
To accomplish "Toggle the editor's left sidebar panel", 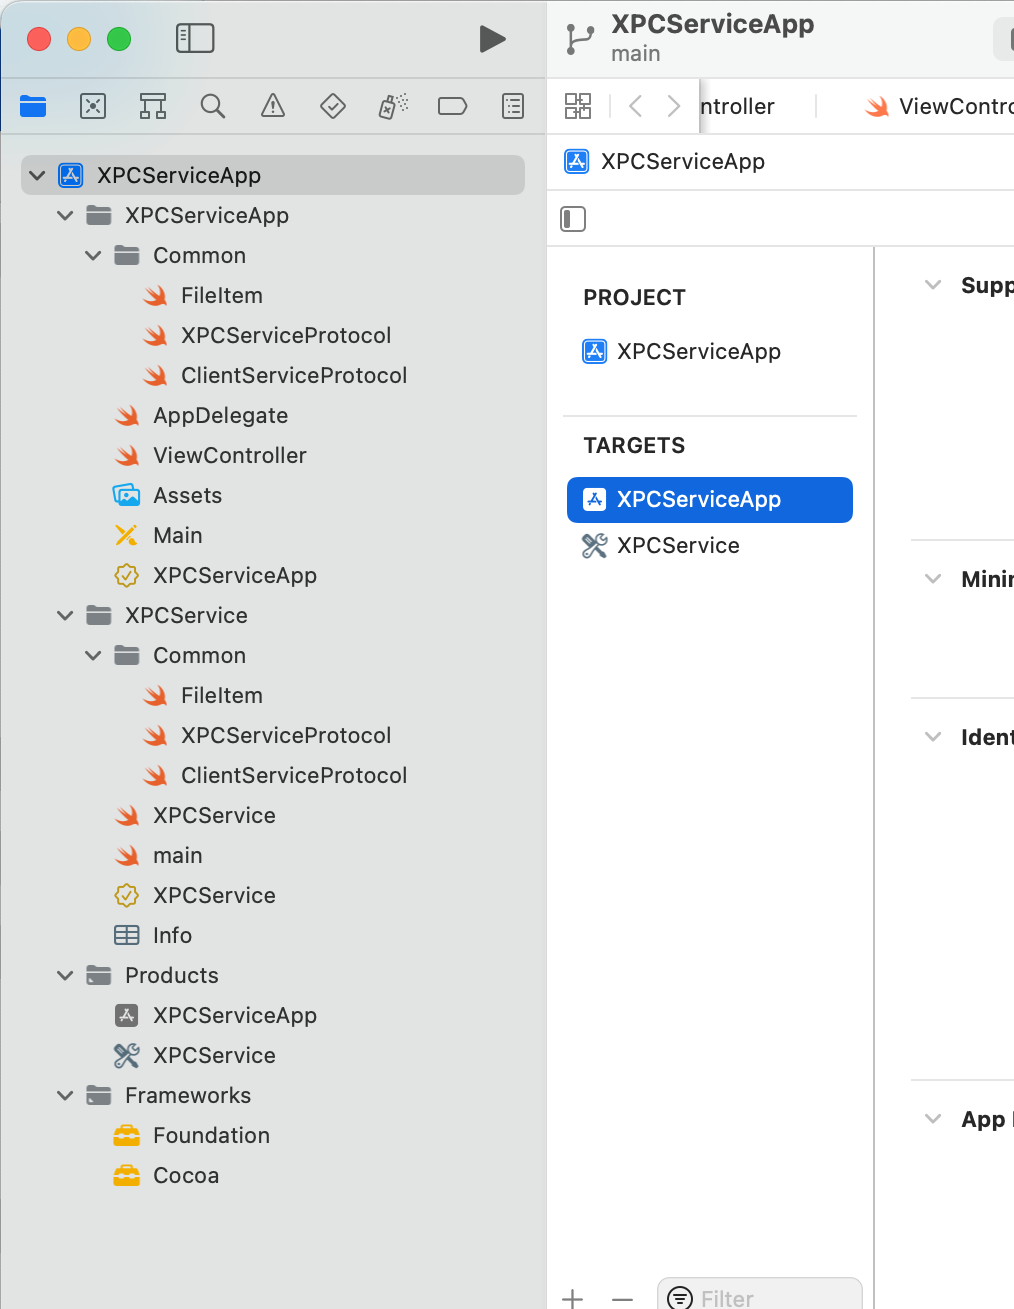I will pyautogui.click(x=573, y=218).
